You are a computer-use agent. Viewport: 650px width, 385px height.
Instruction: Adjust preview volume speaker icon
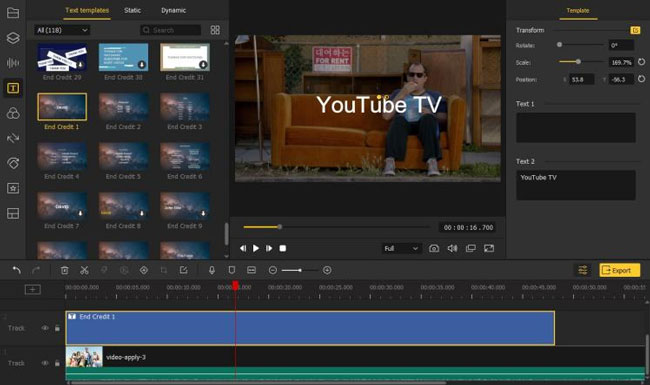pos(452,248)
